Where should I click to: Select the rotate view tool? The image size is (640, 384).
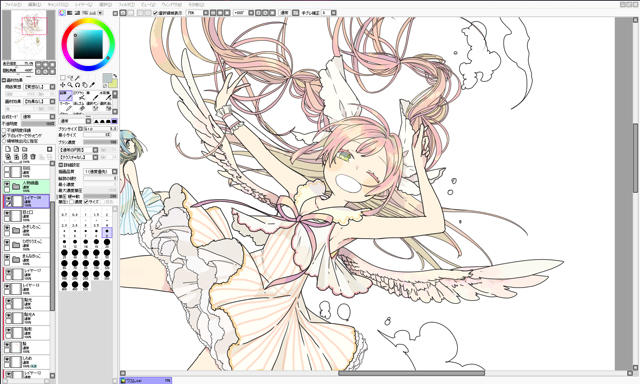point(77,85)
